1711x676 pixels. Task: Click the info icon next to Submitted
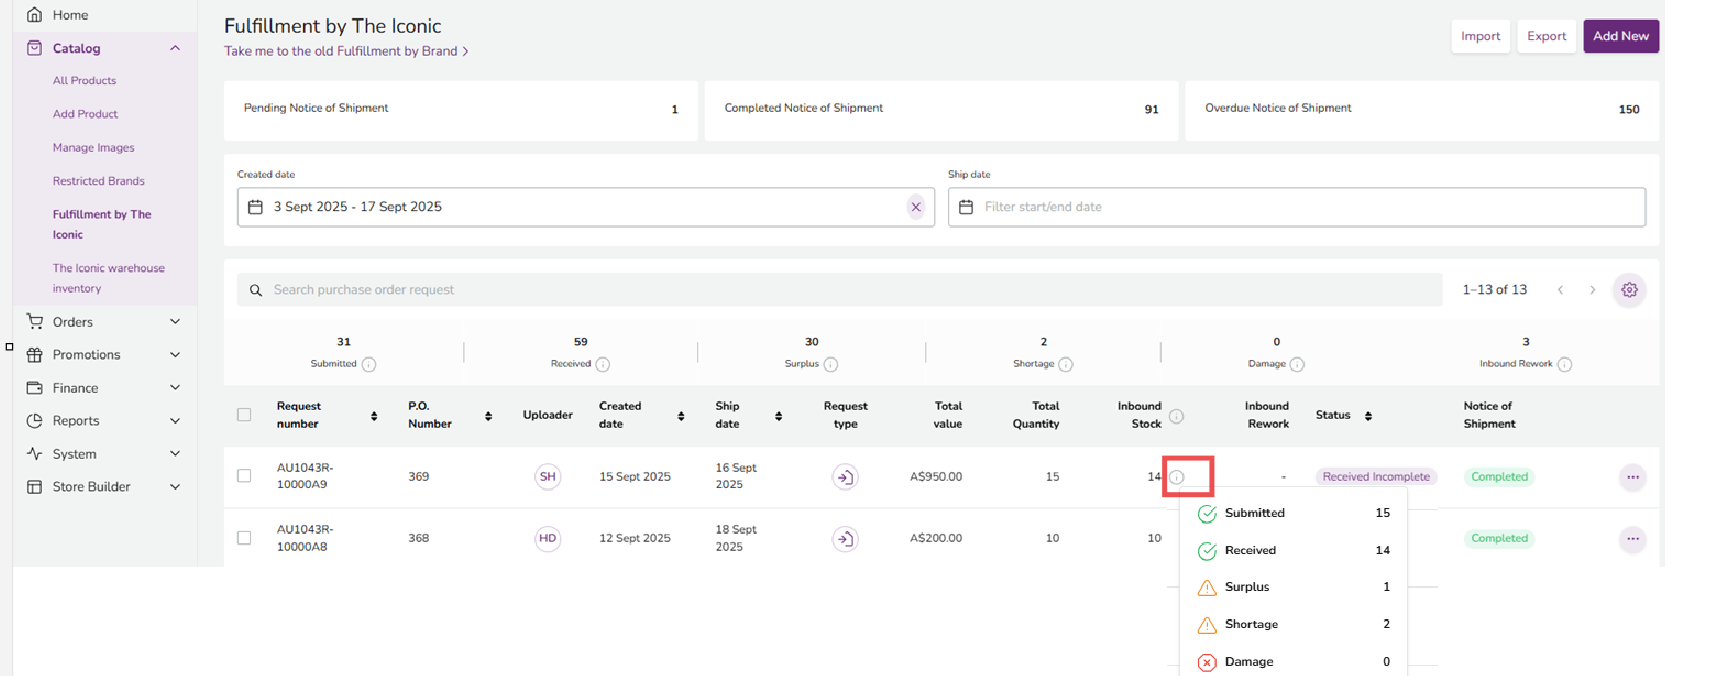point(369,364)
